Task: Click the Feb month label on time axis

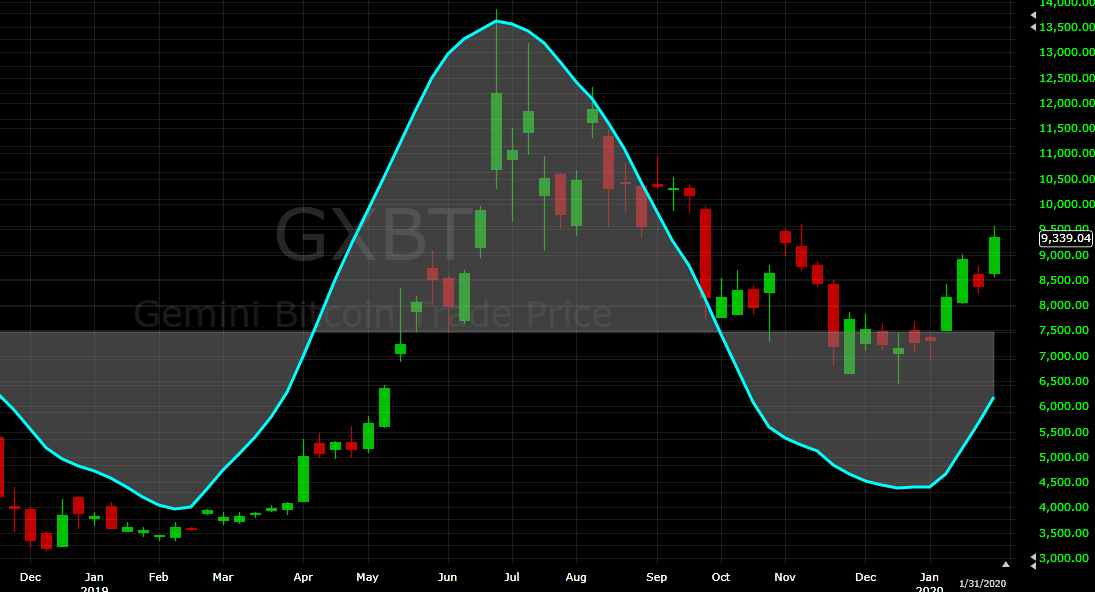Action: 159,577
